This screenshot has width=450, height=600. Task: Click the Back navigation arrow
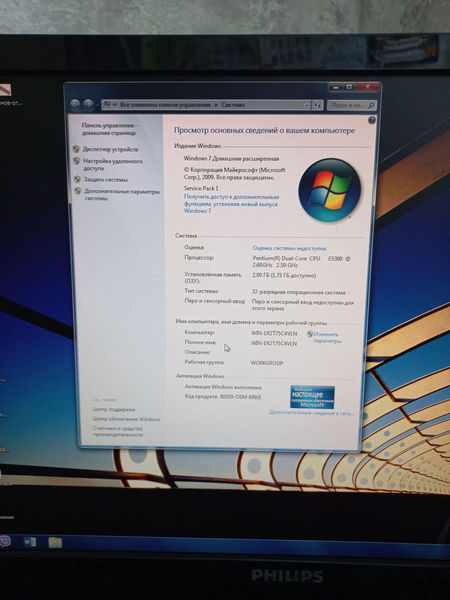click(x=75, y=104)
